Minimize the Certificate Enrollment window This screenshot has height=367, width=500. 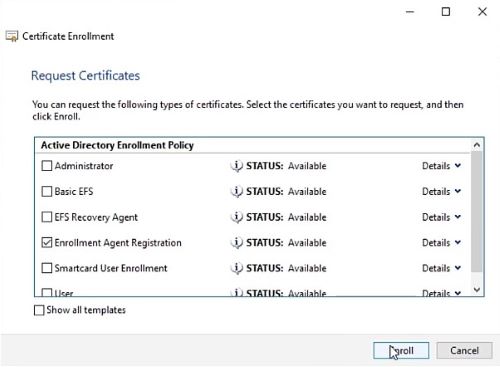[x=410, y=12]
